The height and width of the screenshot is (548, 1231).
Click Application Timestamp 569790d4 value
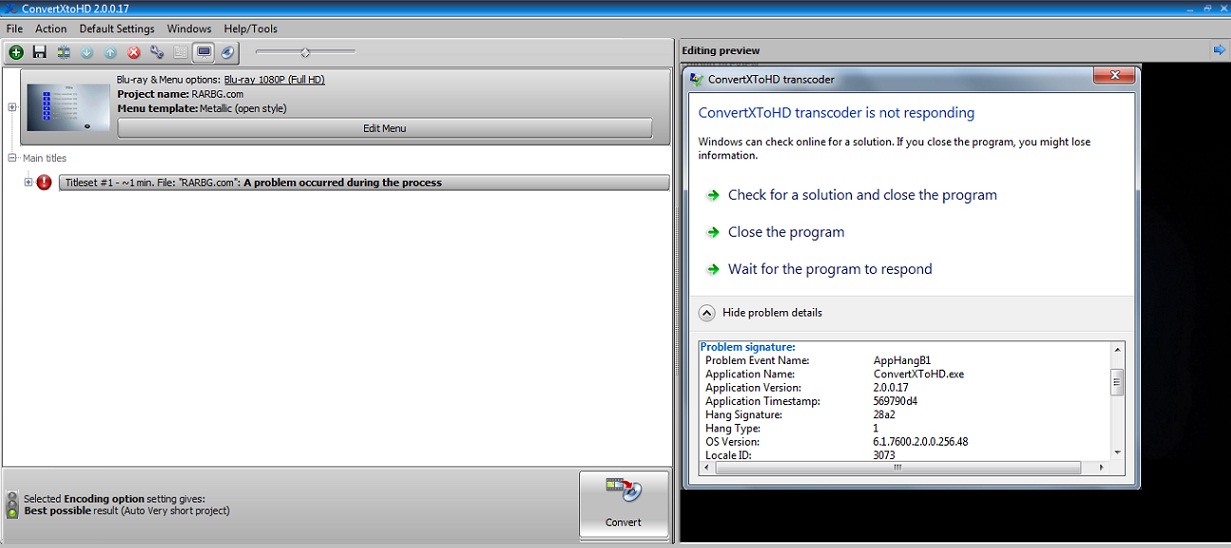tap(895, 401)
